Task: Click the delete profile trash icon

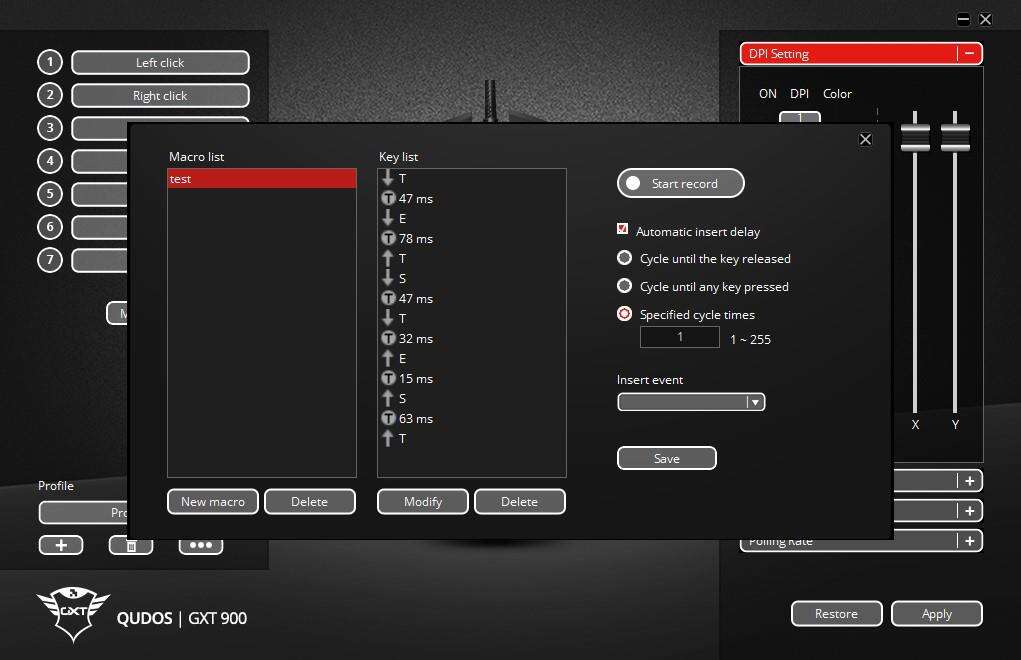Action: pos(131,545)
